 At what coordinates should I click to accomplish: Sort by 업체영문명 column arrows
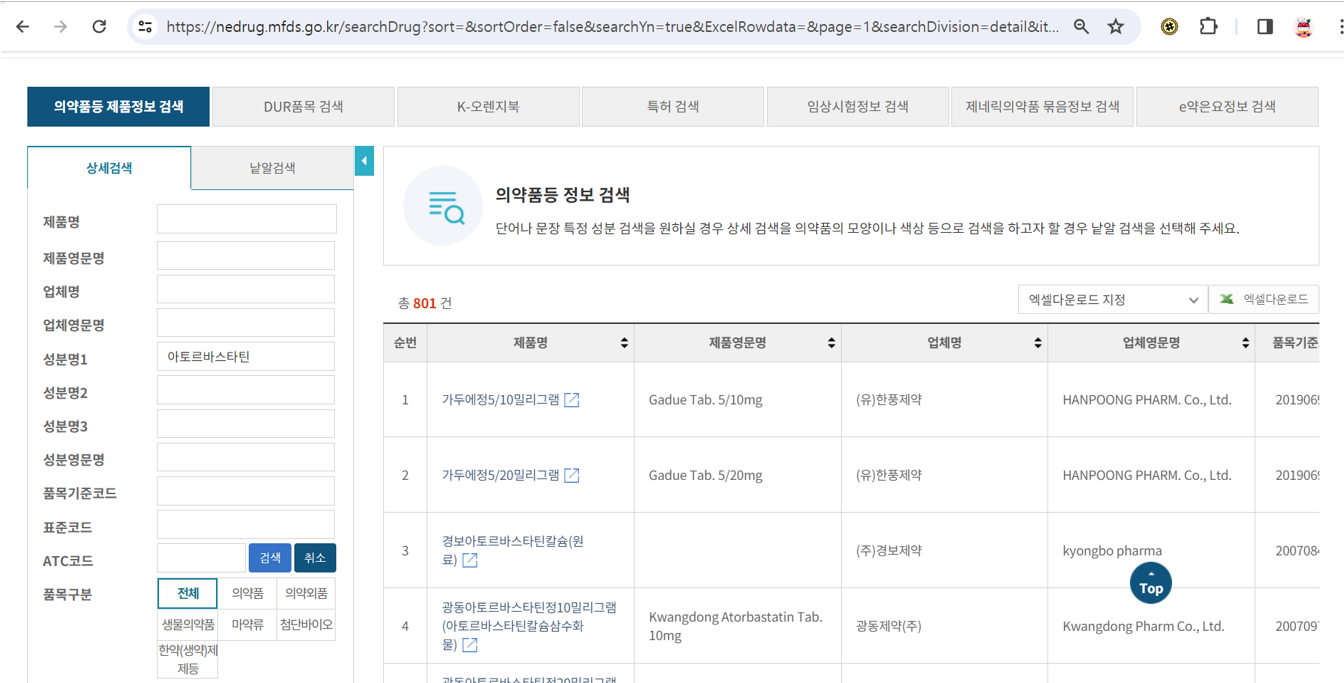click(x=1245, y=343)
